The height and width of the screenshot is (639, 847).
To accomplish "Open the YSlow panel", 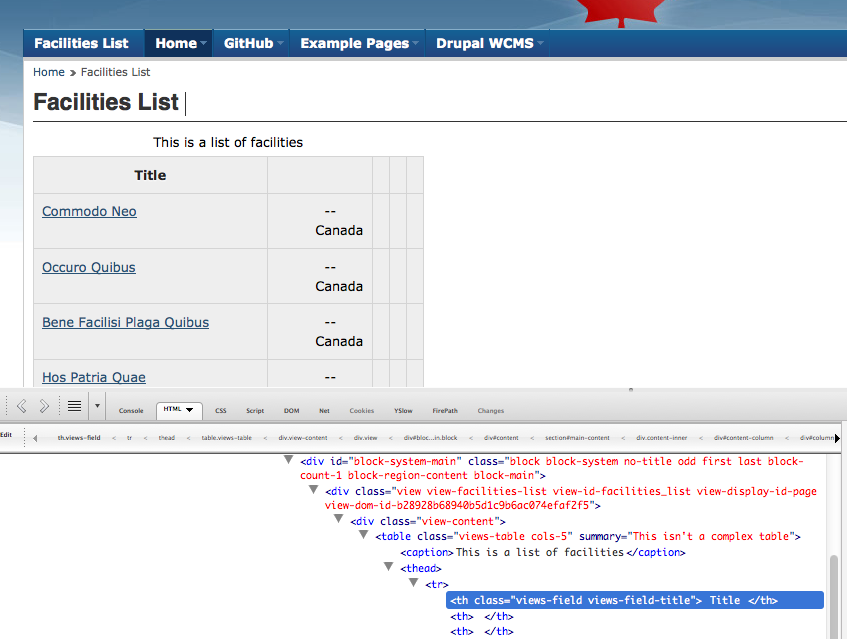I will click(x=402, y=410).
